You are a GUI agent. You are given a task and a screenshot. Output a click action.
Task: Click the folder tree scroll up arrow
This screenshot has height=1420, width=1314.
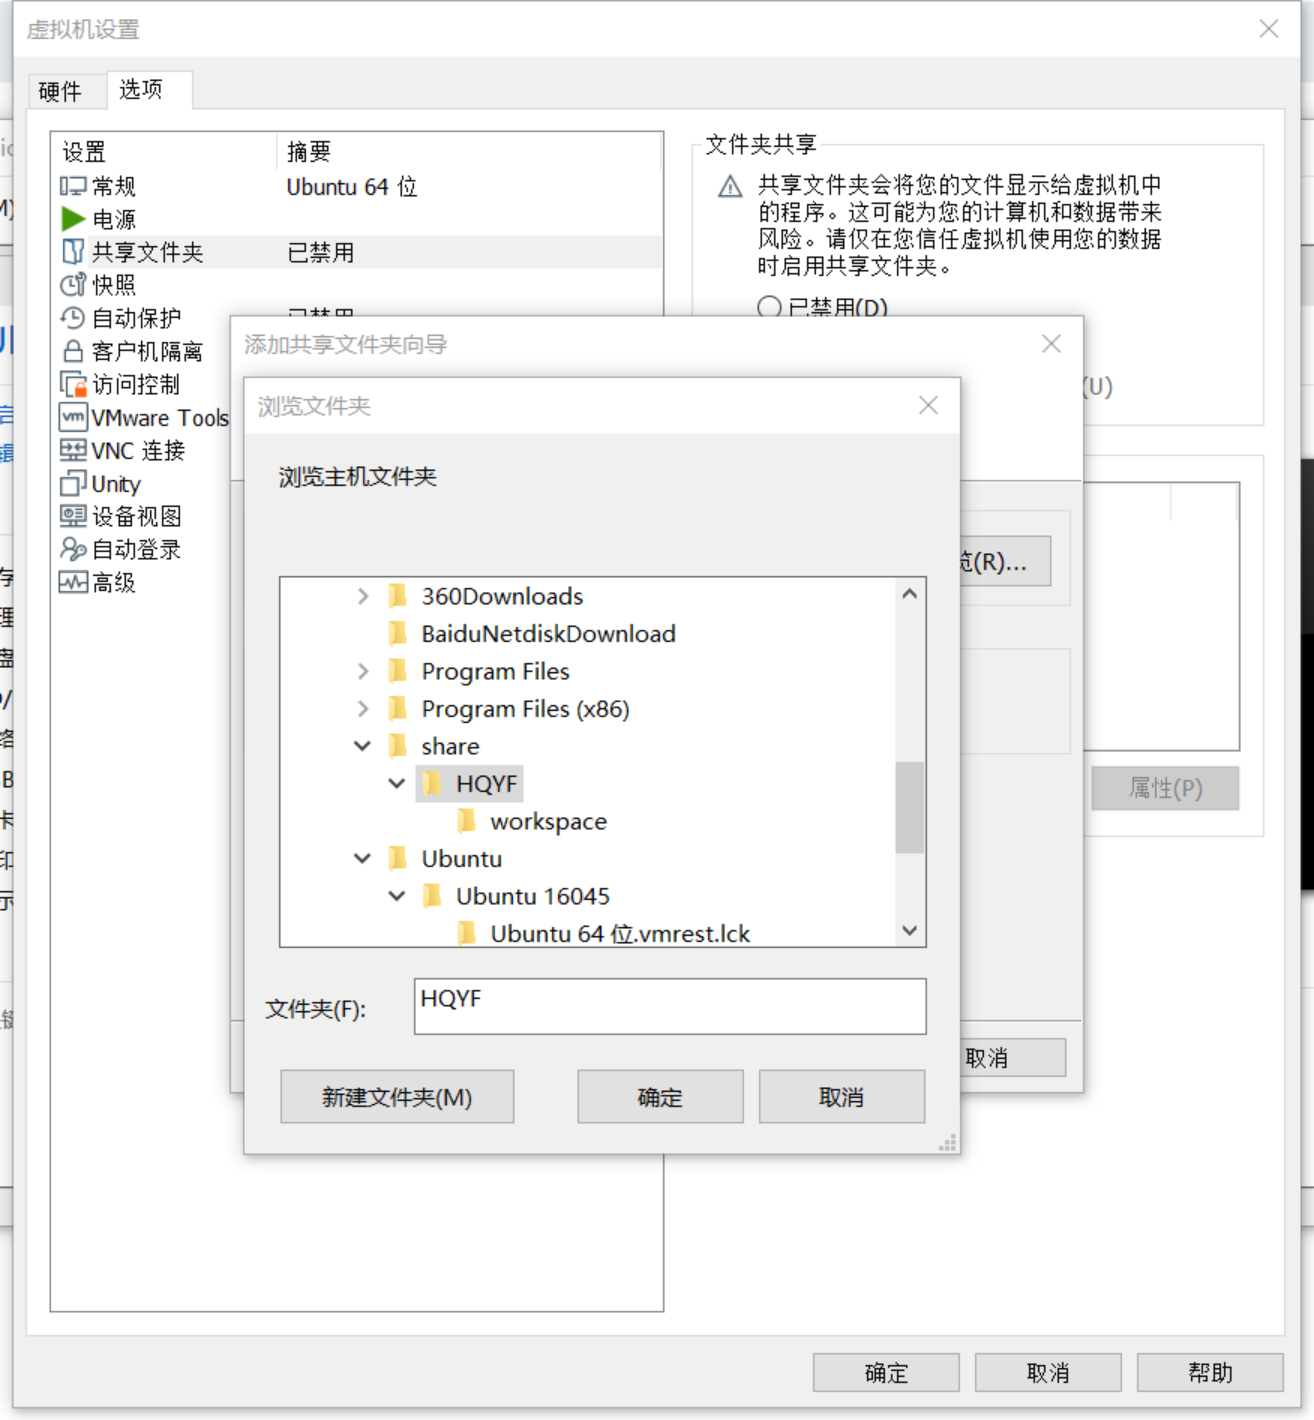point(909,594)
